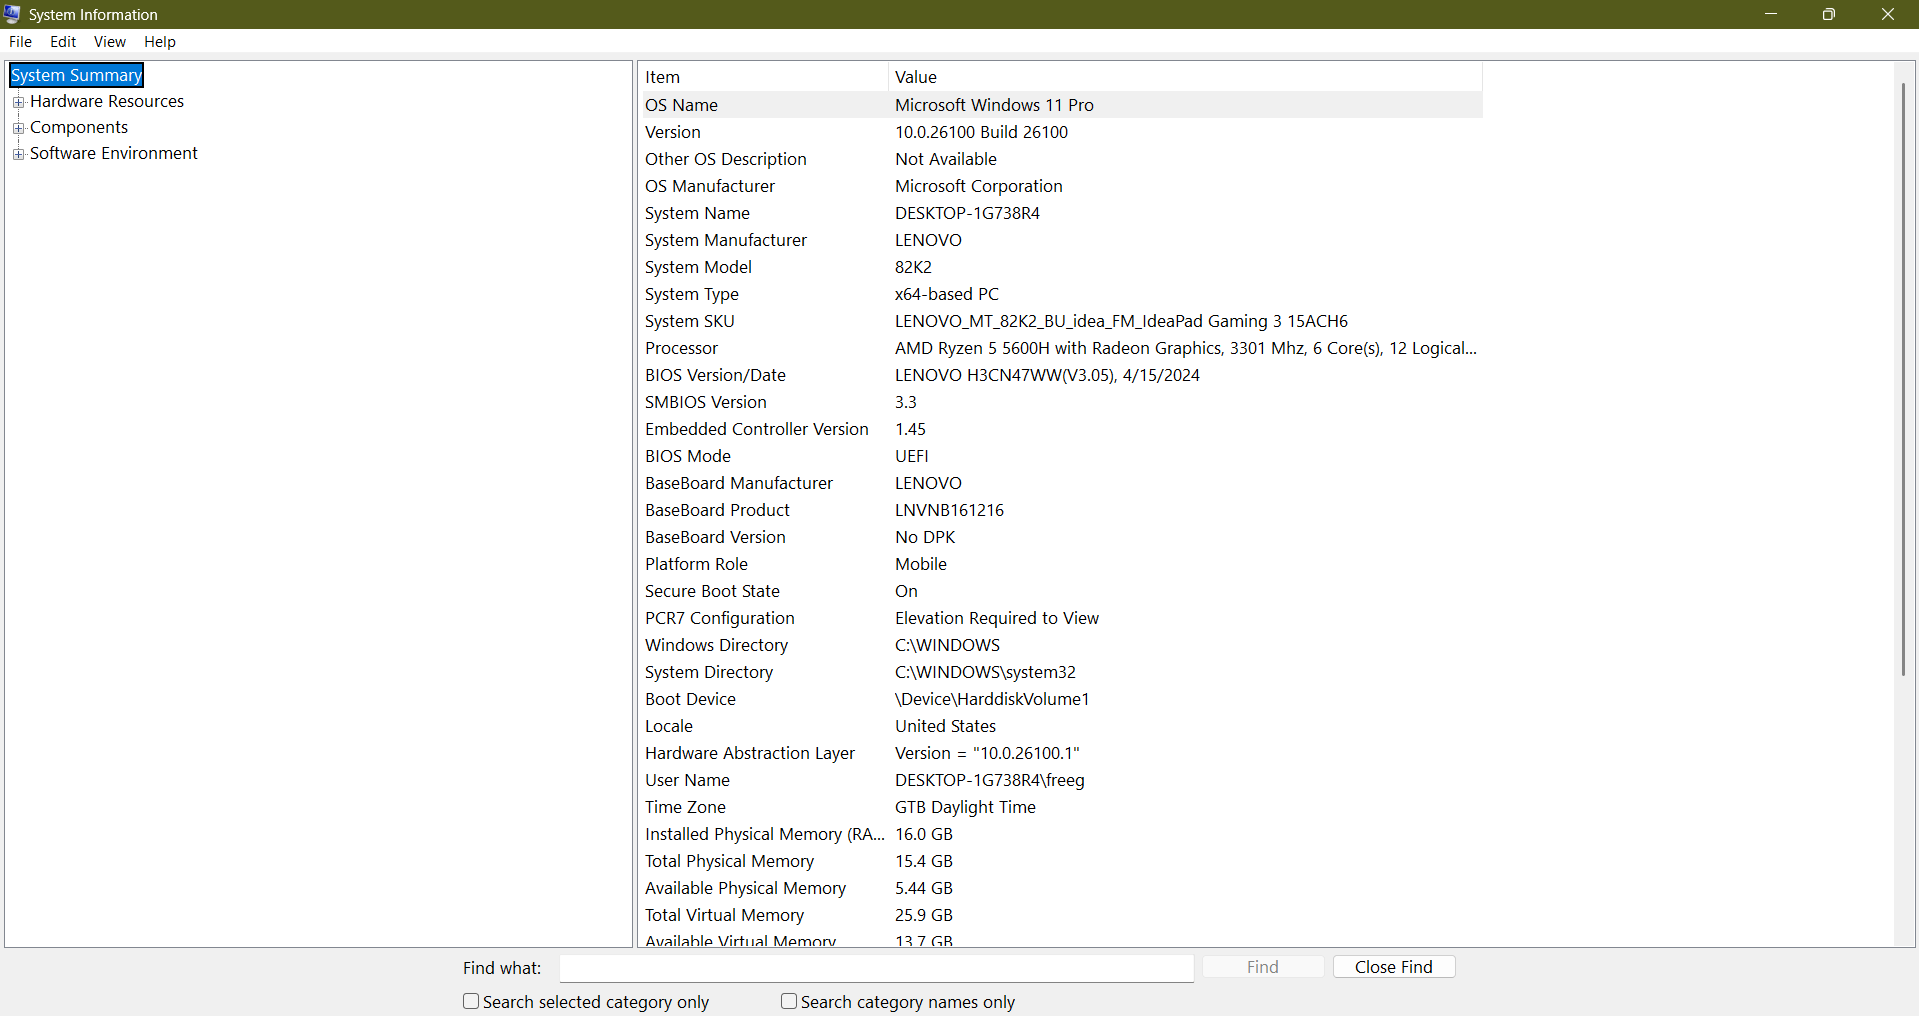Click C:\WINDOWS\system32 value
The width and height of the screenshot is (1919, 1016).
[985, 672]
